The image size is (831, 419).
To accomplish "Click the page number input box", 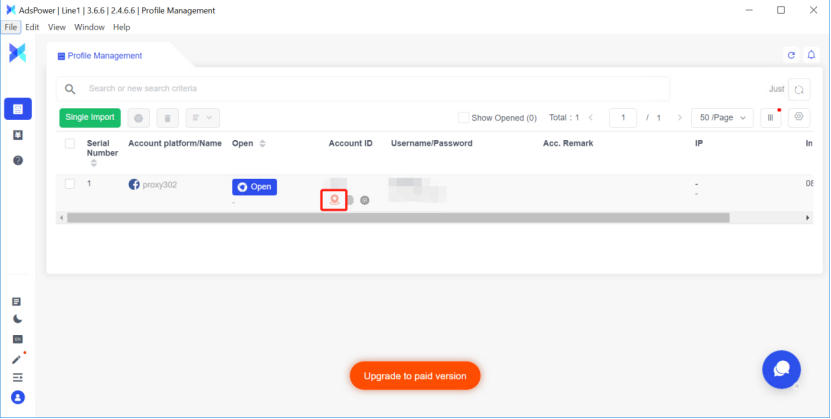I will [x=623, y=118].
